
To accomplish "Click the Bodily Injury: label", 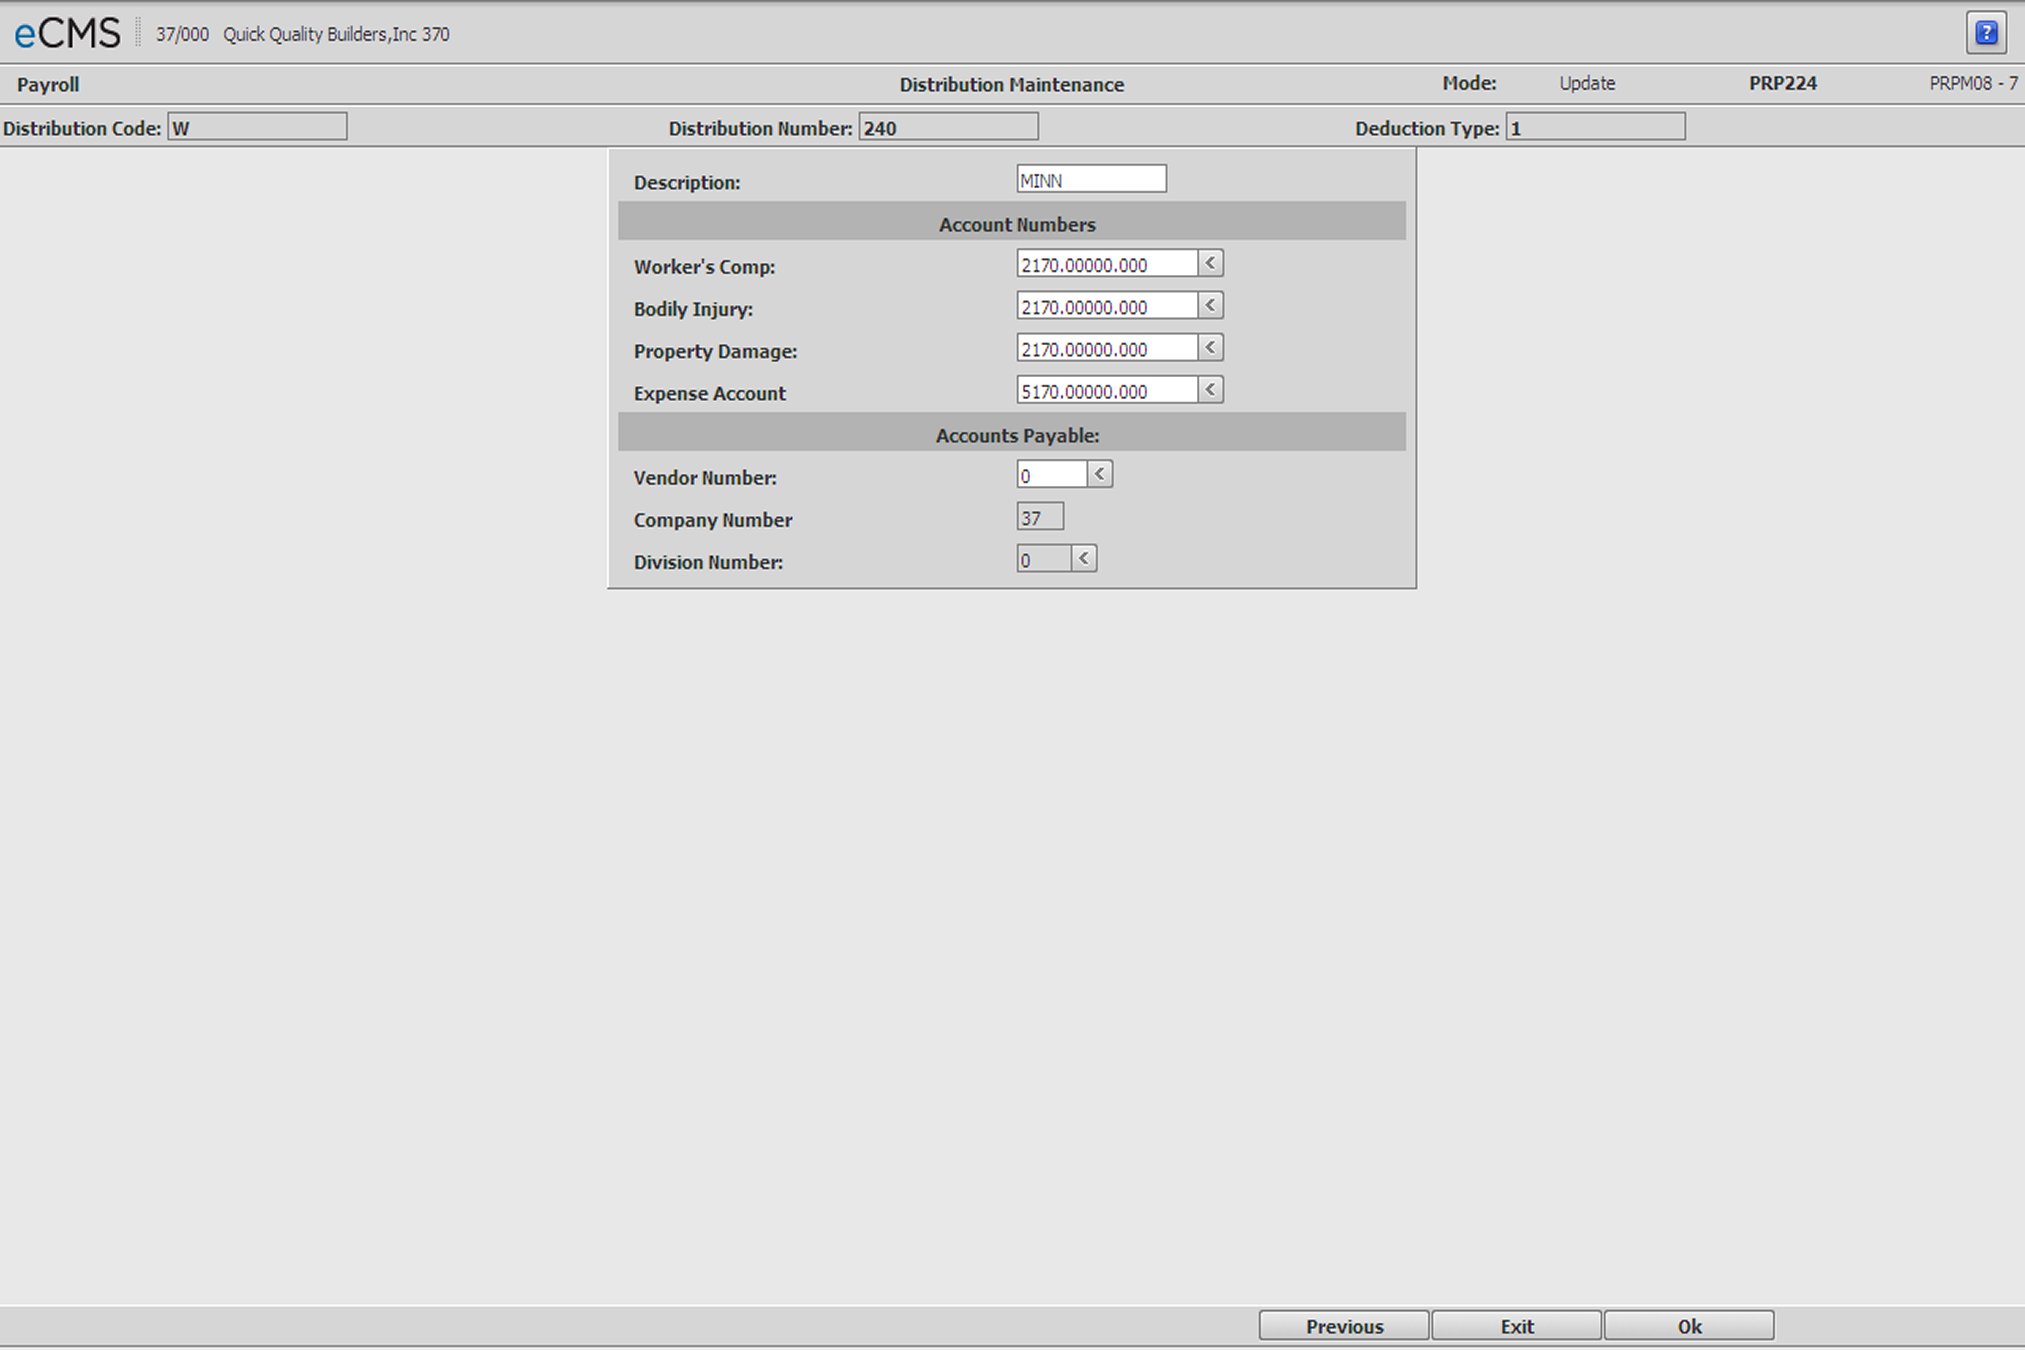I will (x=693, y=309).
